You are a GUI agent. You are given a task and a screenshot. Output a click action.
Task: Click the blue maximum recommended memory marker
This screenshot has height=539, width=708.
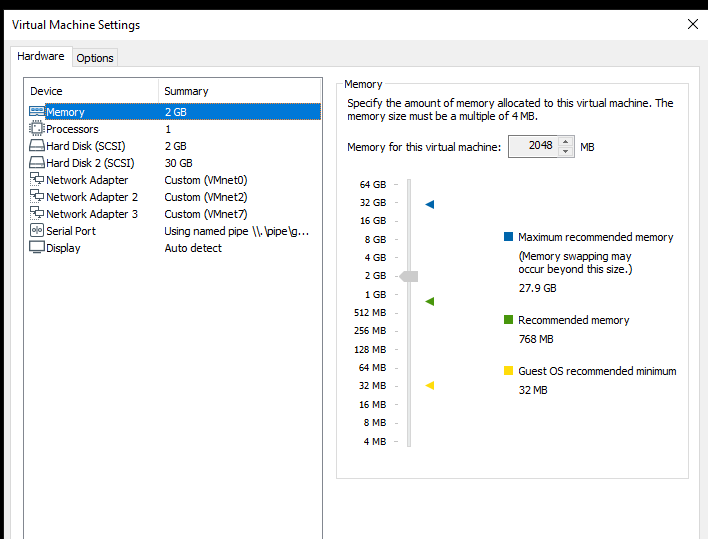point(429,204)
